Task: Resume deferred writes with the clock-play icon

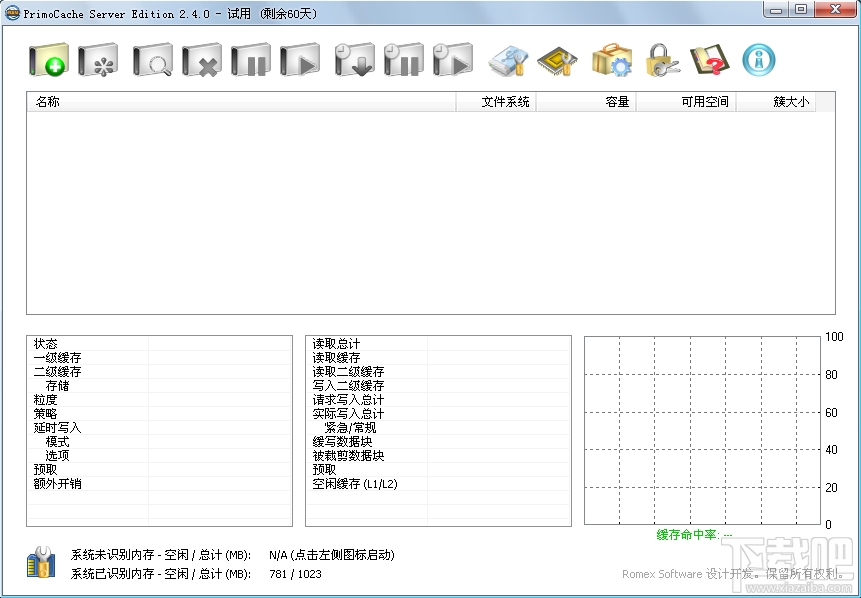Action: [x=453, y=59]
